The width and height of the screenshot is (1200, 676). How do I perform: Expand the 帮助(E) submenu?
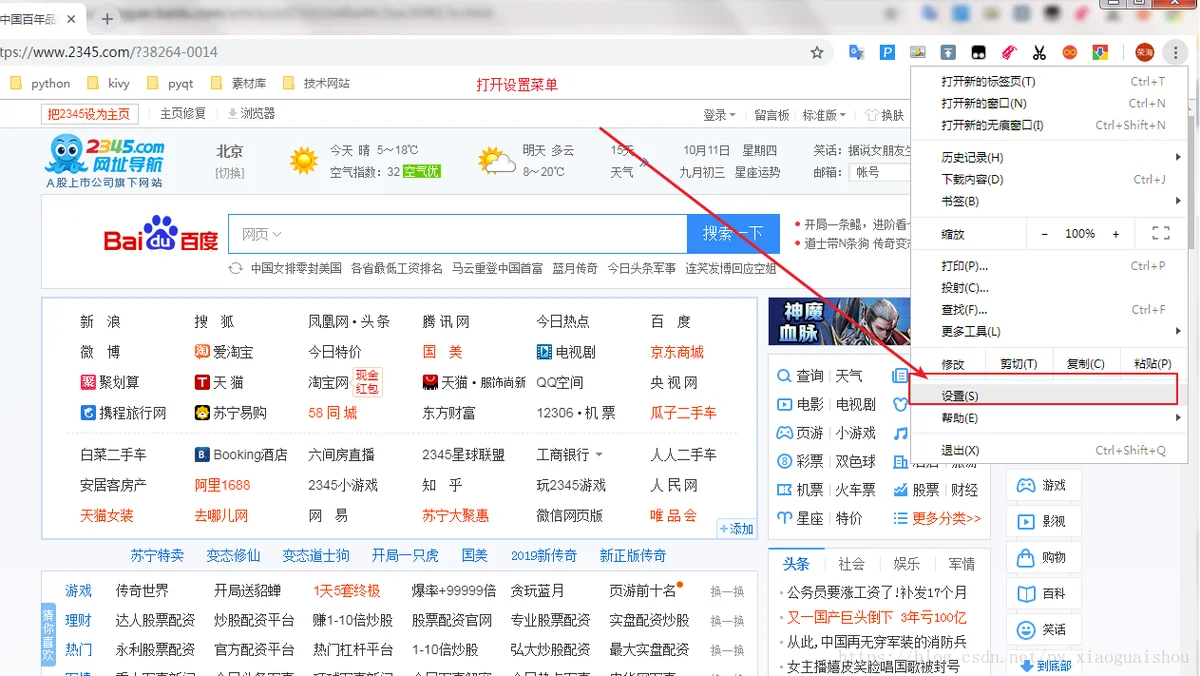(1049, 418)
